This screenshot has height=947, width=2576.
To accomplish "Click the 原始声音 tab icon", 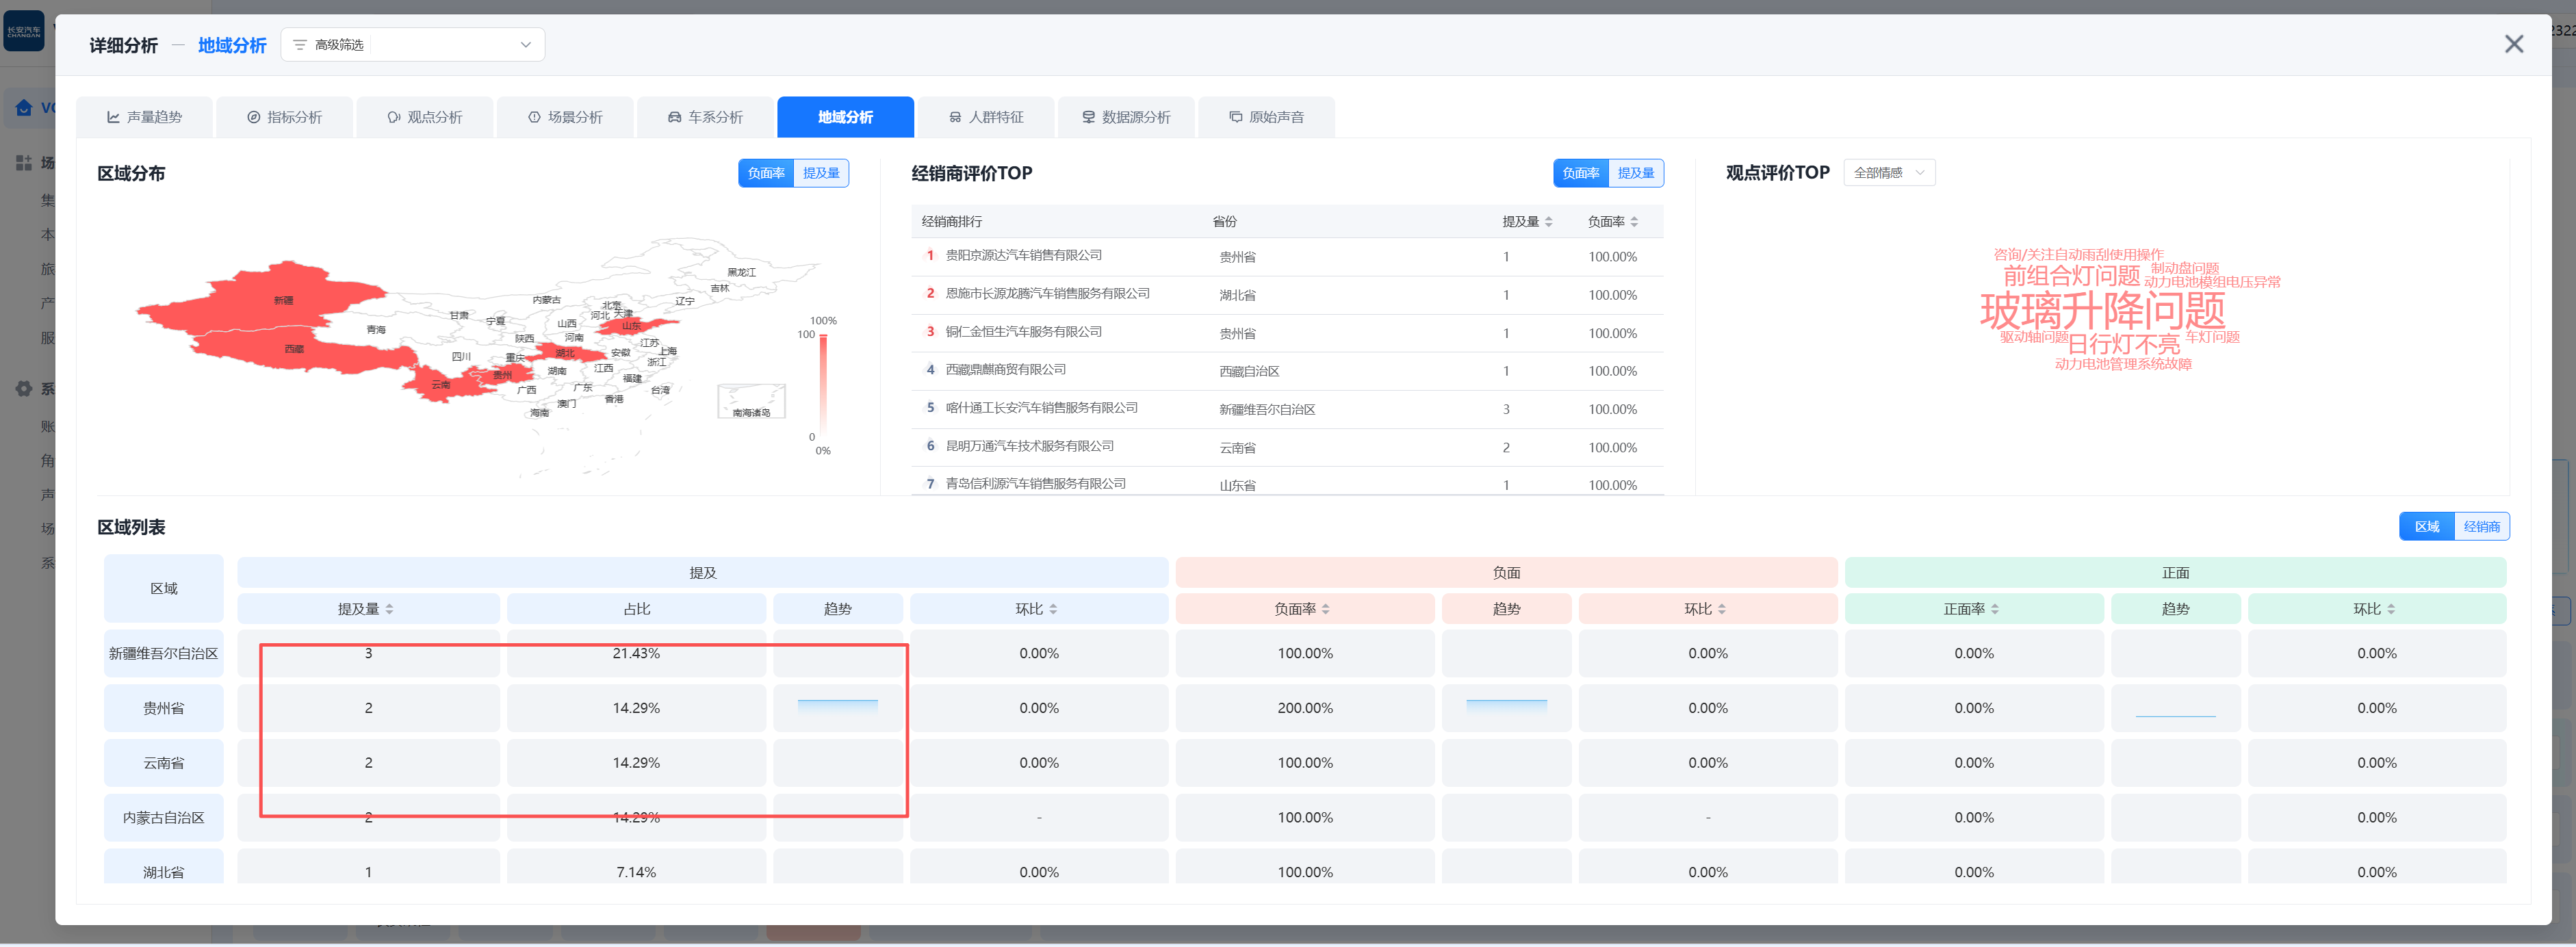I will 1235,117.
